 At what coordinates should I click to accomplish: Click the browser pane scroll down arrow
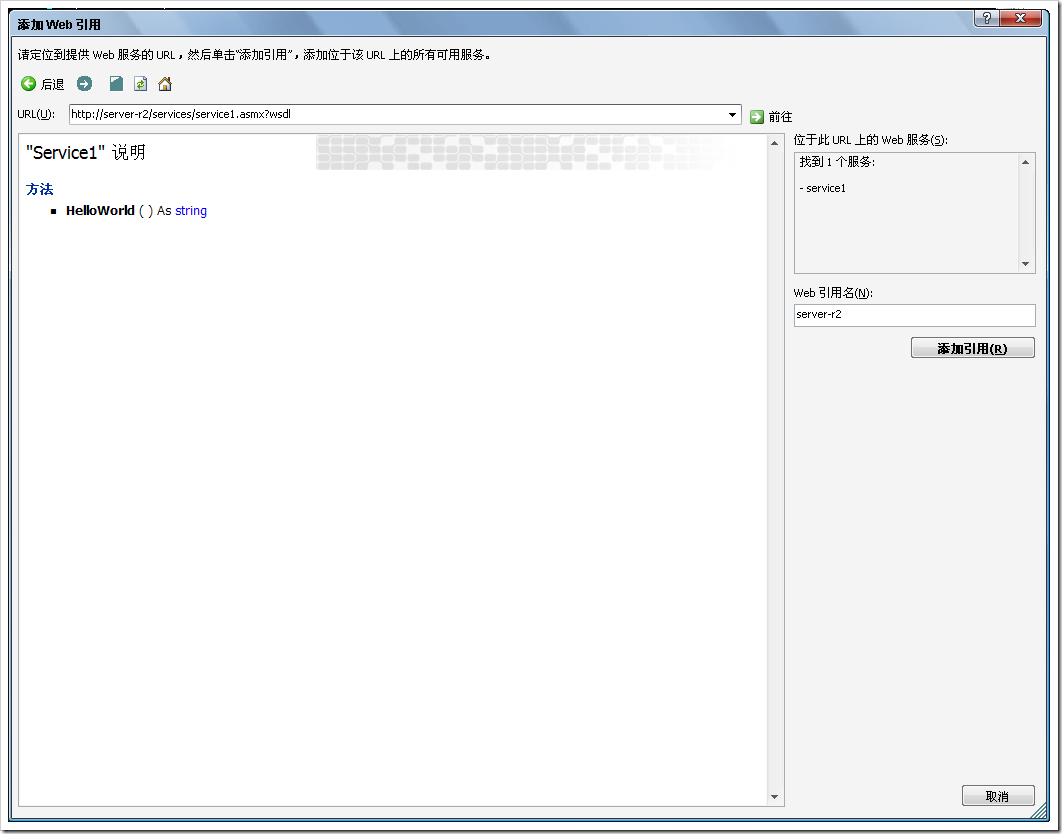(x=774, y=797)
